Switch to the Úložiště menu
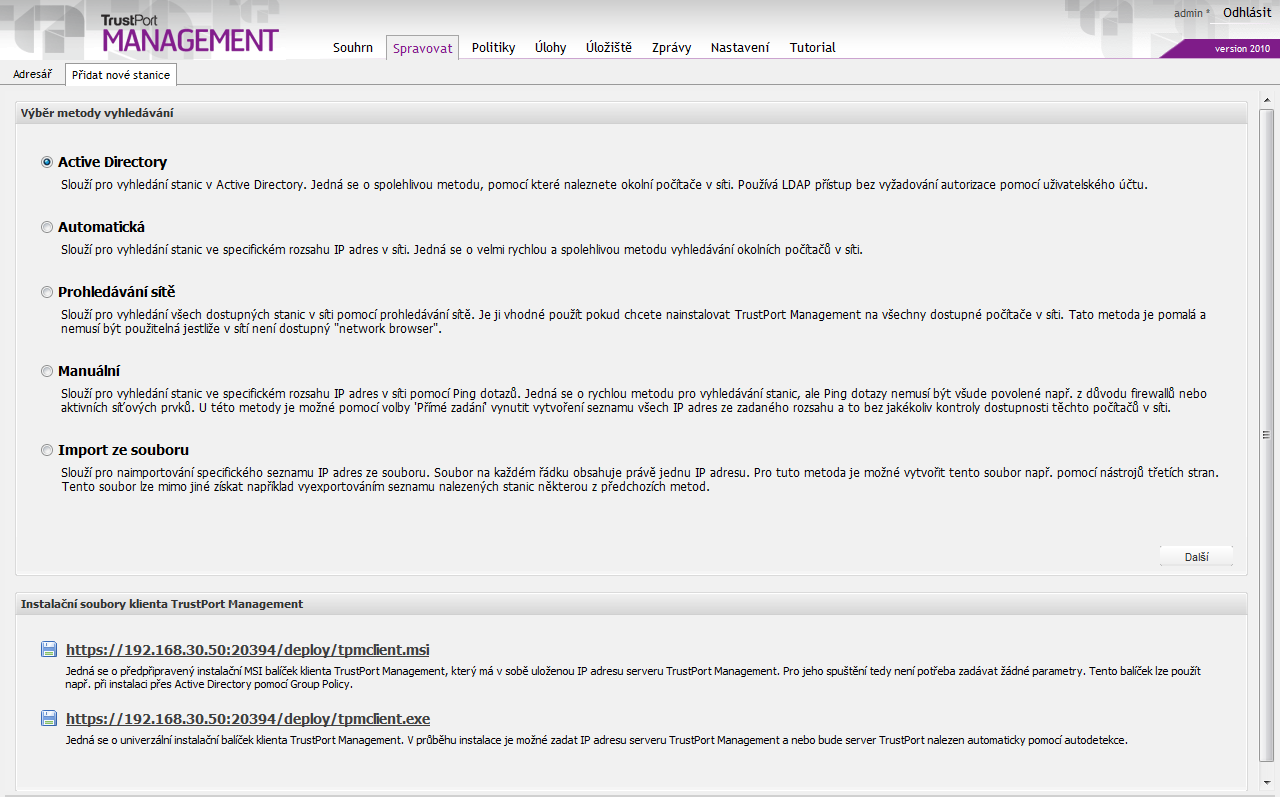Screen dimensions: 1280x797 pyautogui.click(x=609, y=48)
